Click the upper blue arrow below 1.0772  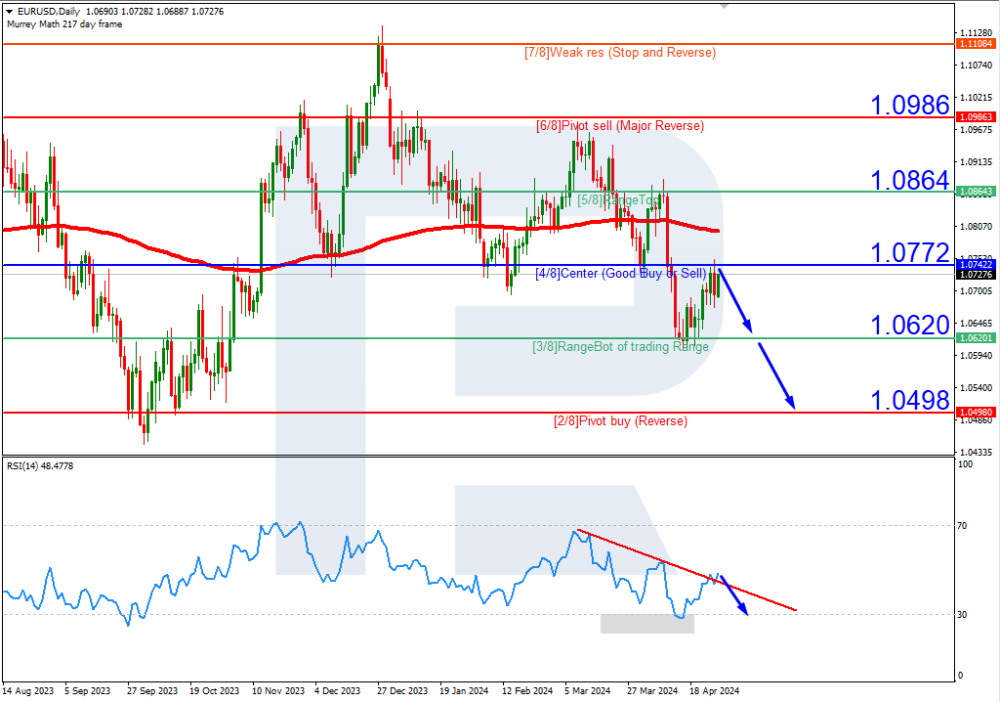tap(735, 300)
